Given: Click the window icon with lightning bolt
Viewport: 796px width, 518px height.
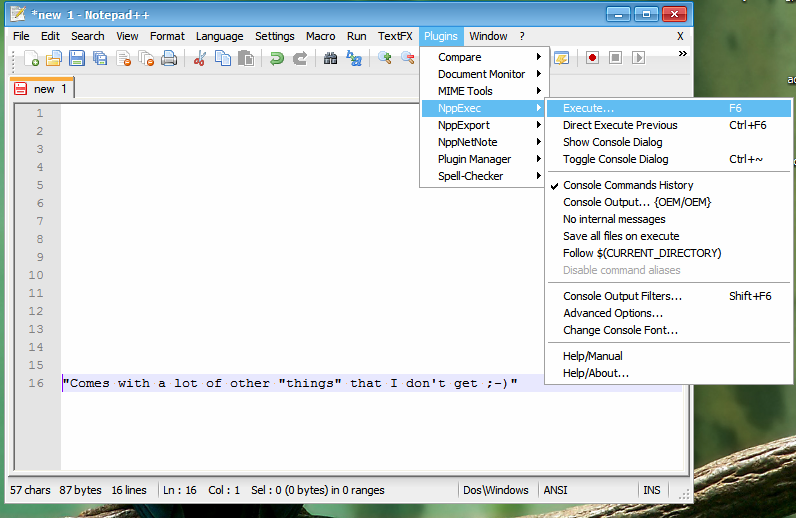Looking at the screenshot, I should 561,58.
